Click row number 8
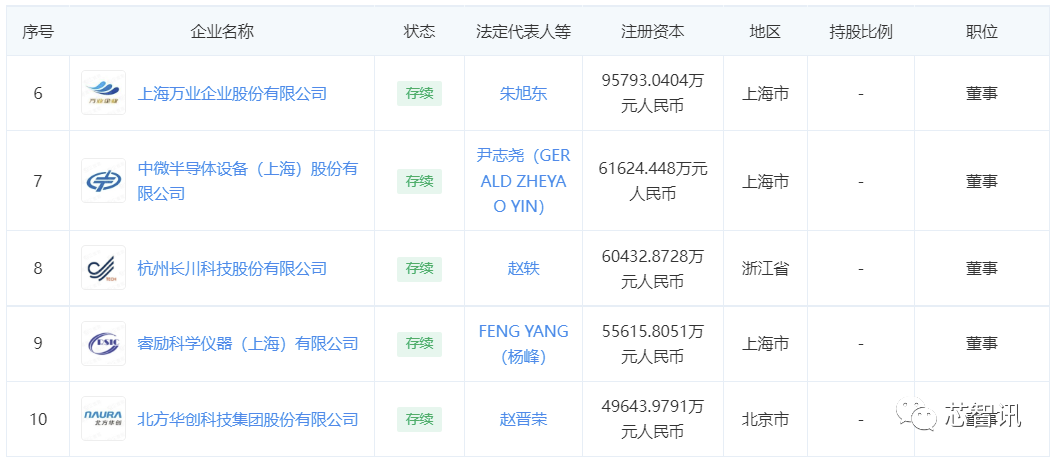The height and width of the screenshot is (462, 1056). point(38,268)
